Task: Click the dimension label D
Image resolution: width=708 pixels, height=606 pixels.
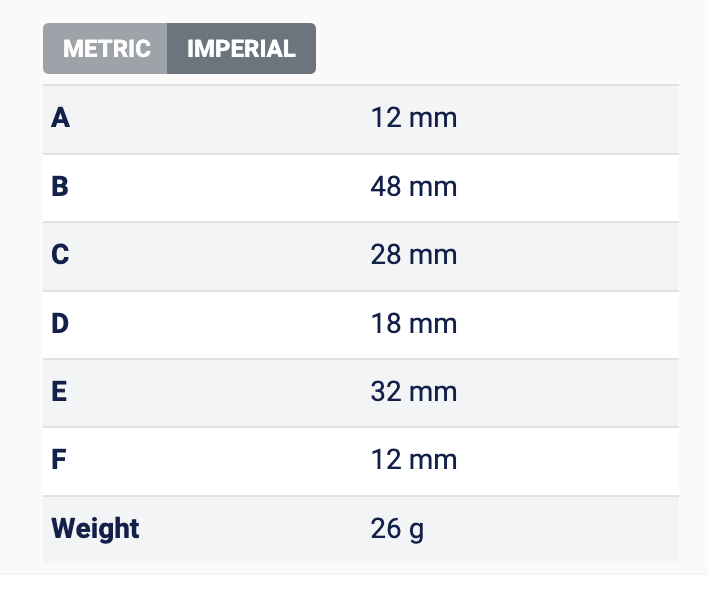Action: point(61,323)
